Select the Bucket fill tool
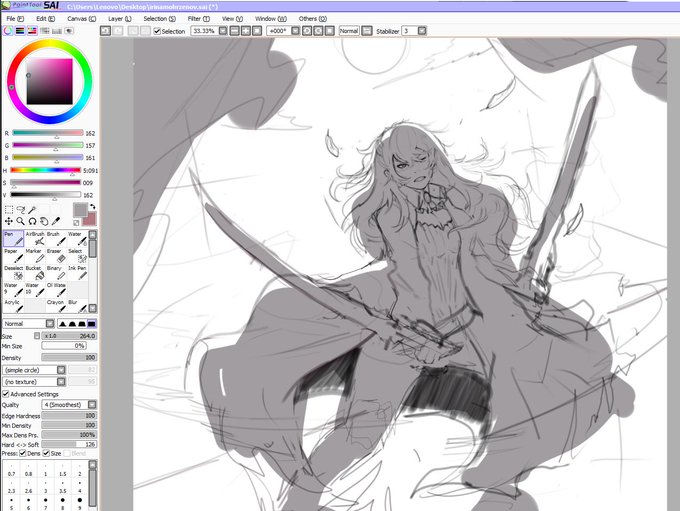The height and width of the screenshot is (511, 680). click(35, 272)
